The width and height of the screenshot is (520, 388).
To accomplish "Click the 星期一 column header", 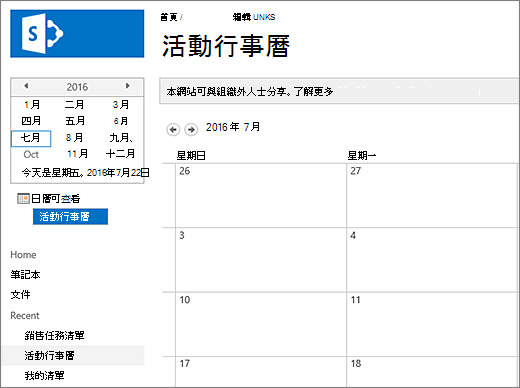I will 362,155.
